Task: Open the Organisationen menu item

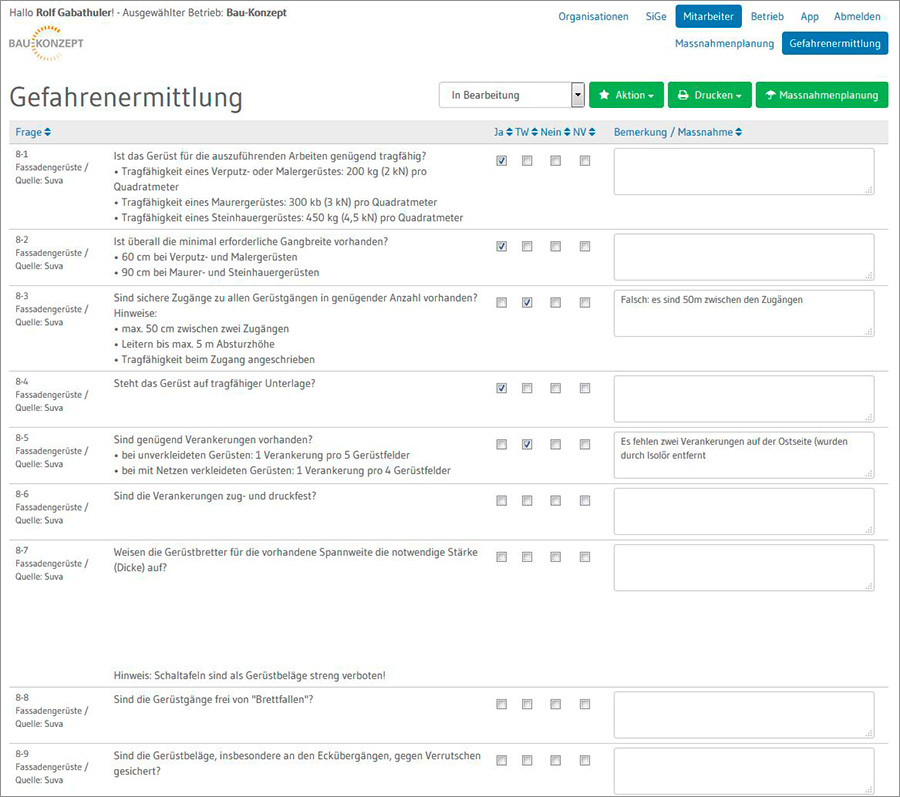Action: (593, 17)
